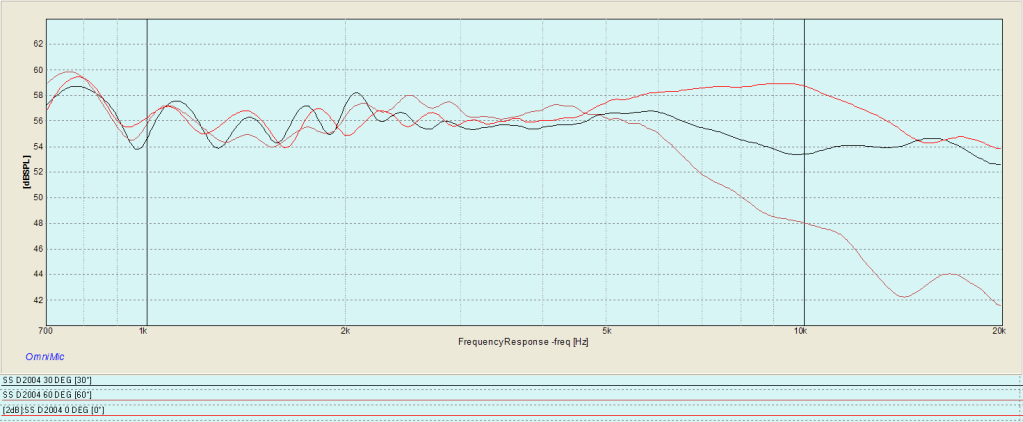Screen dimensions: 1023x422
Task: Click the 50 dB axis tick label
Action: coord(37,198)
